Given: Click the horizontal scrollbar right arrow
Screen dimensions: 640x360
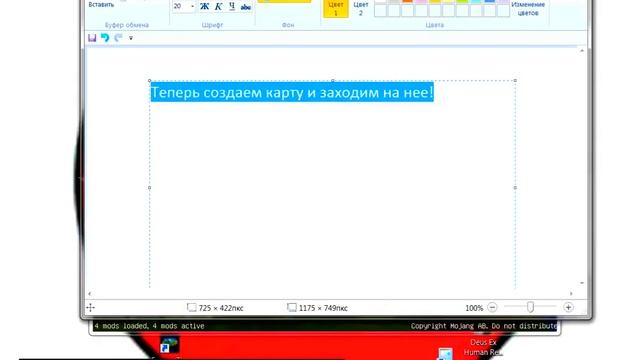Looking at the screenshot, I should tap(571, 293).
